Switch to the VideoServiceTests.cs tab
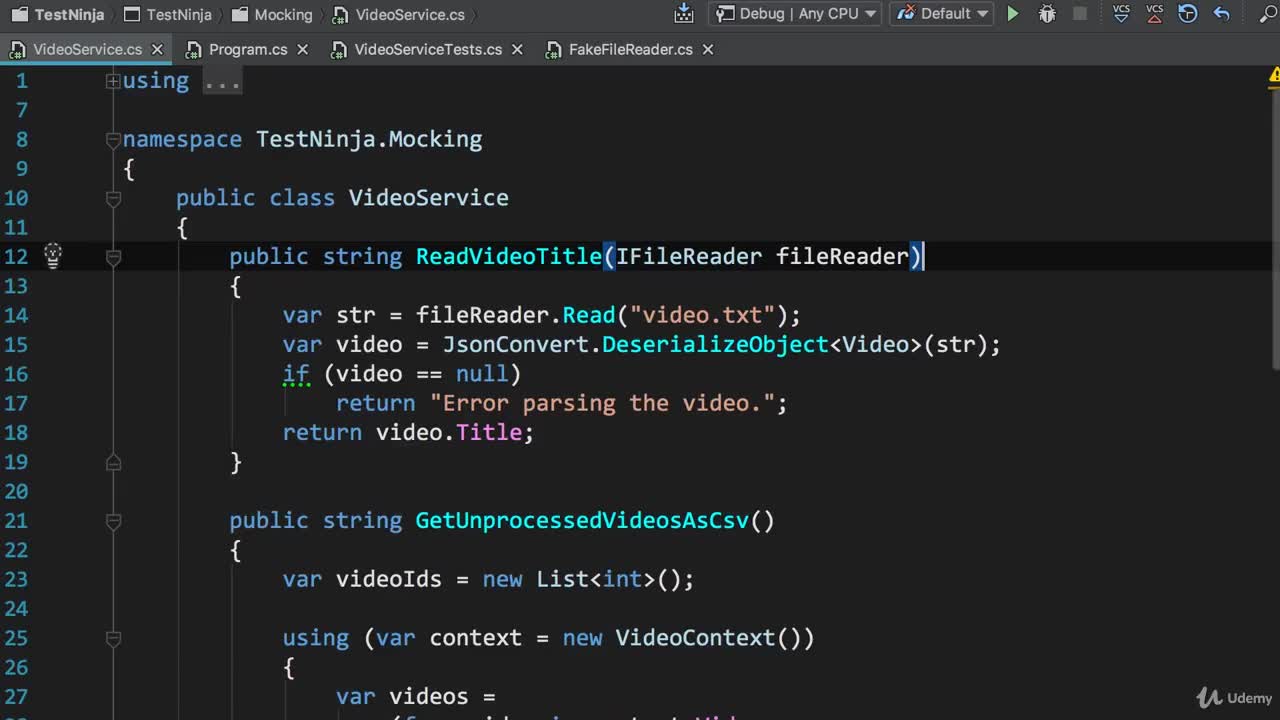Image resolution: width=1280 pixels, height=720 pixels. (x=428, y=49)
